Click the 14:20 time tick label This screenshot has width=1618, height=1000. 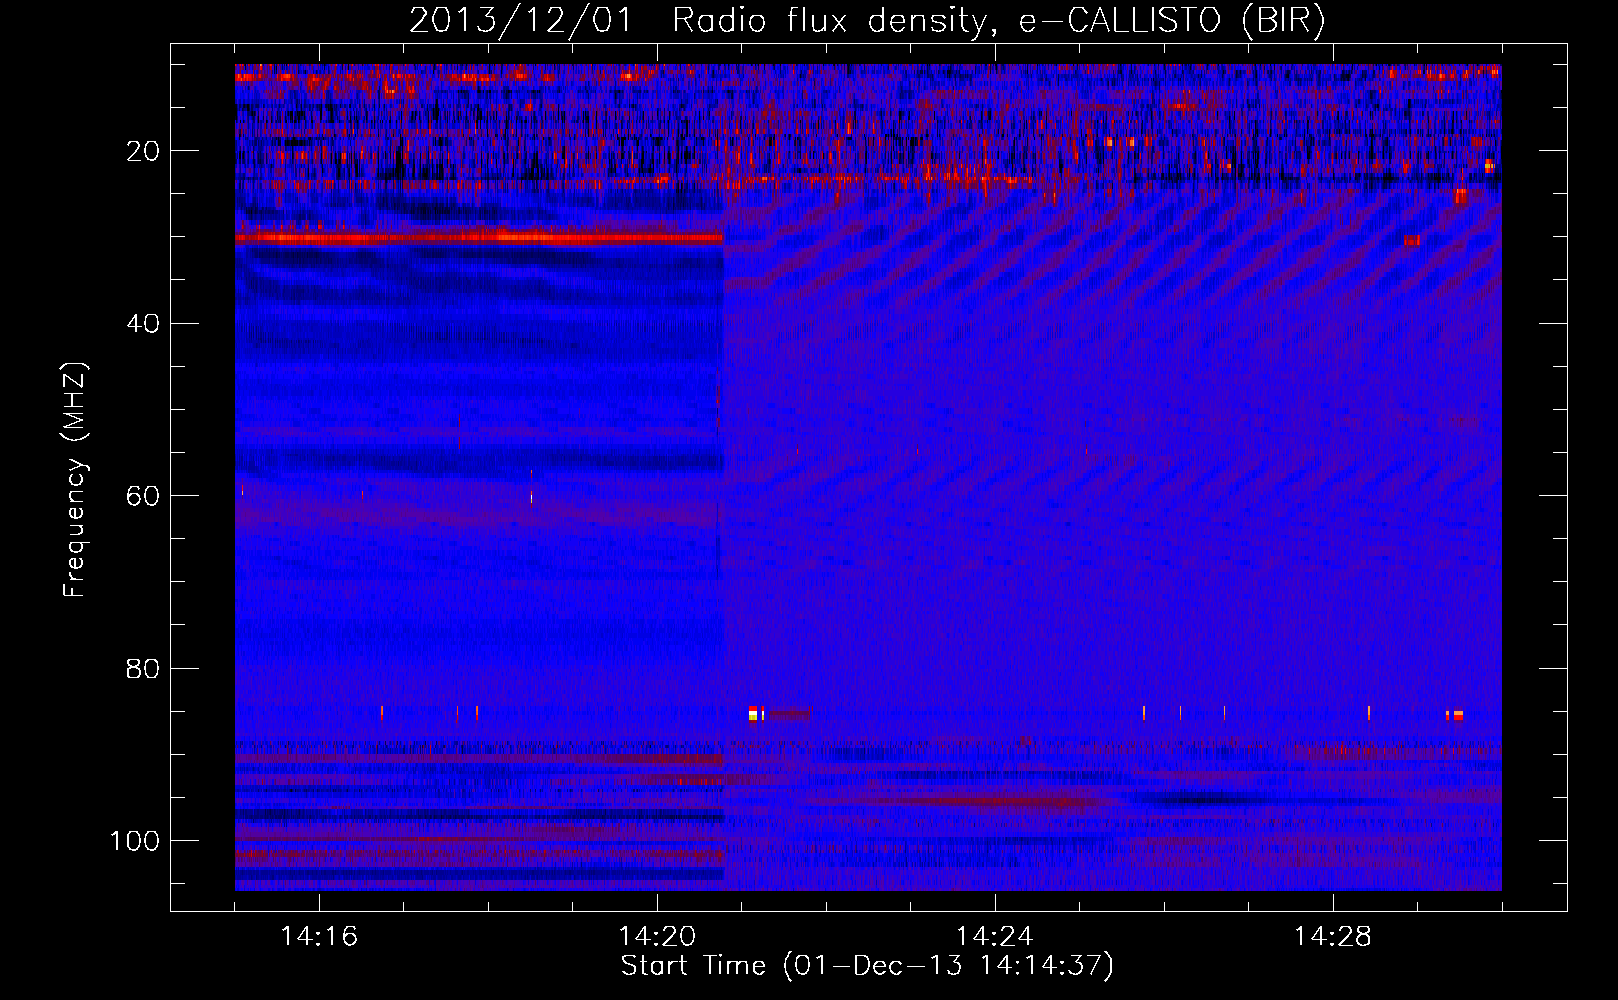pyautogui.click(x=657, y=937)
